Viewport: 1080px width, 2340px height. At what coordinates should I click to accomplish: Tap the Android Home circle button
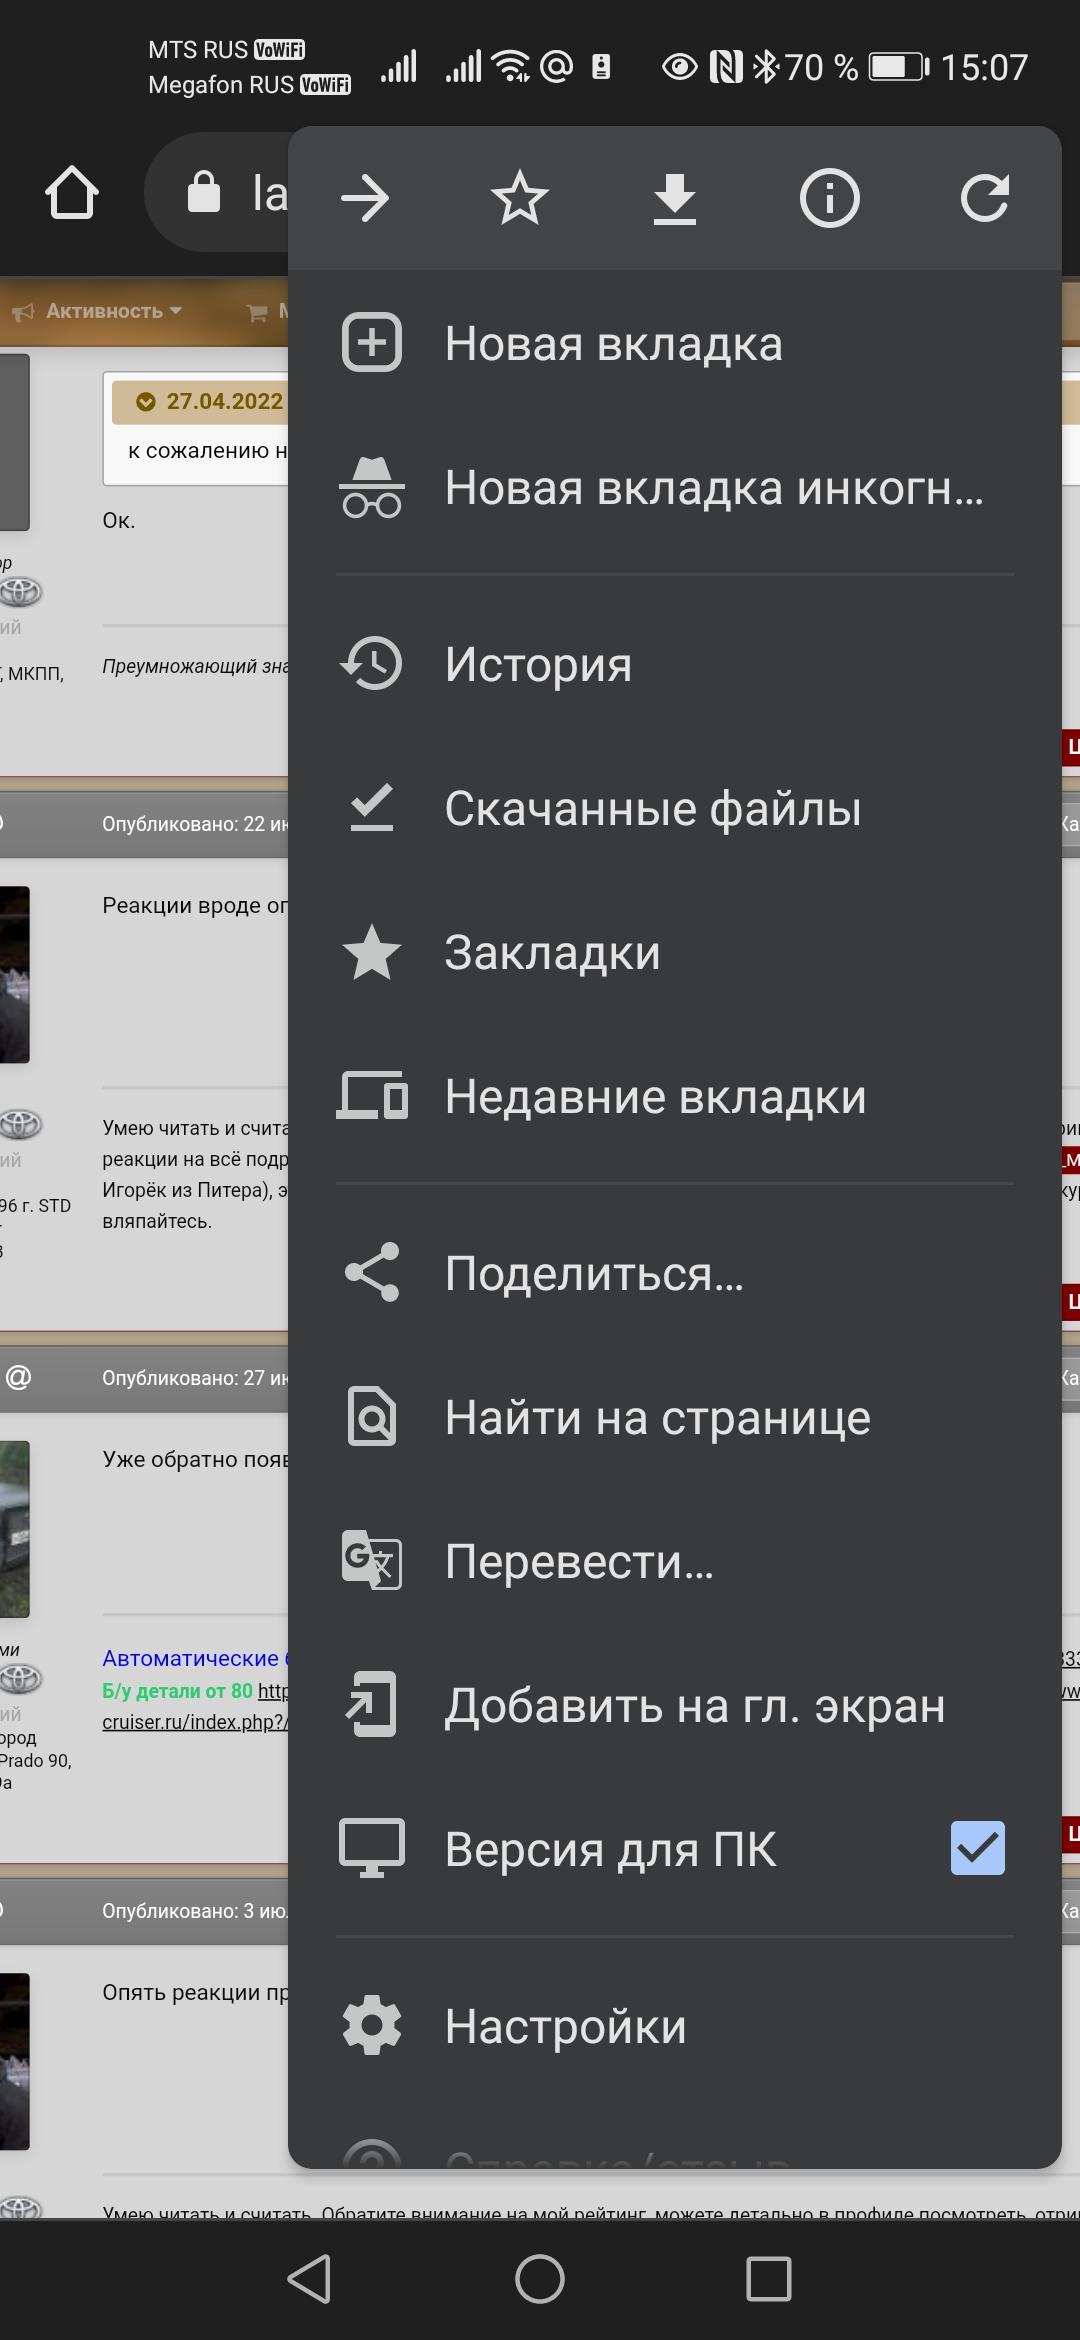pyautogui.click(x=540, y=2280)
